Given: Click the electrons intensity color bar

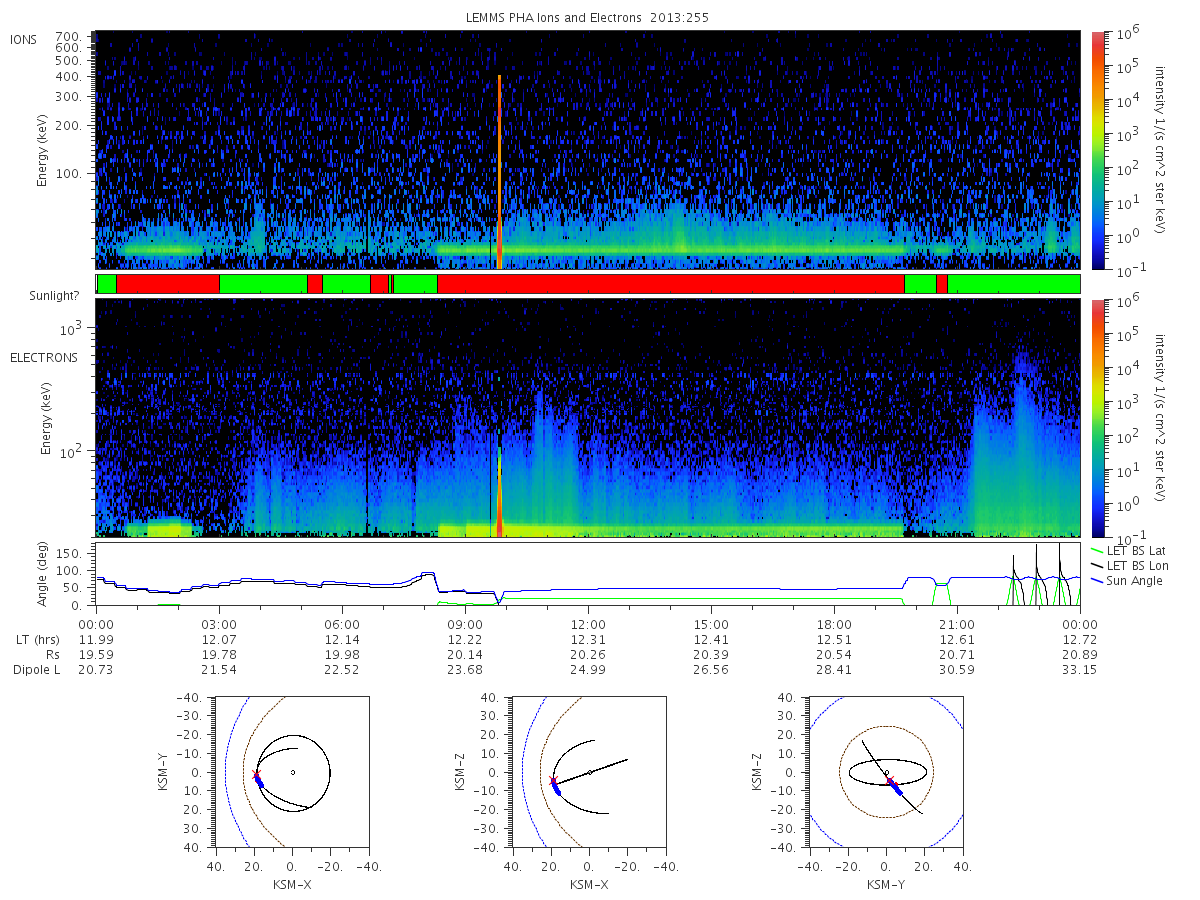Looking at the screenshot, I should (1097, 418).
